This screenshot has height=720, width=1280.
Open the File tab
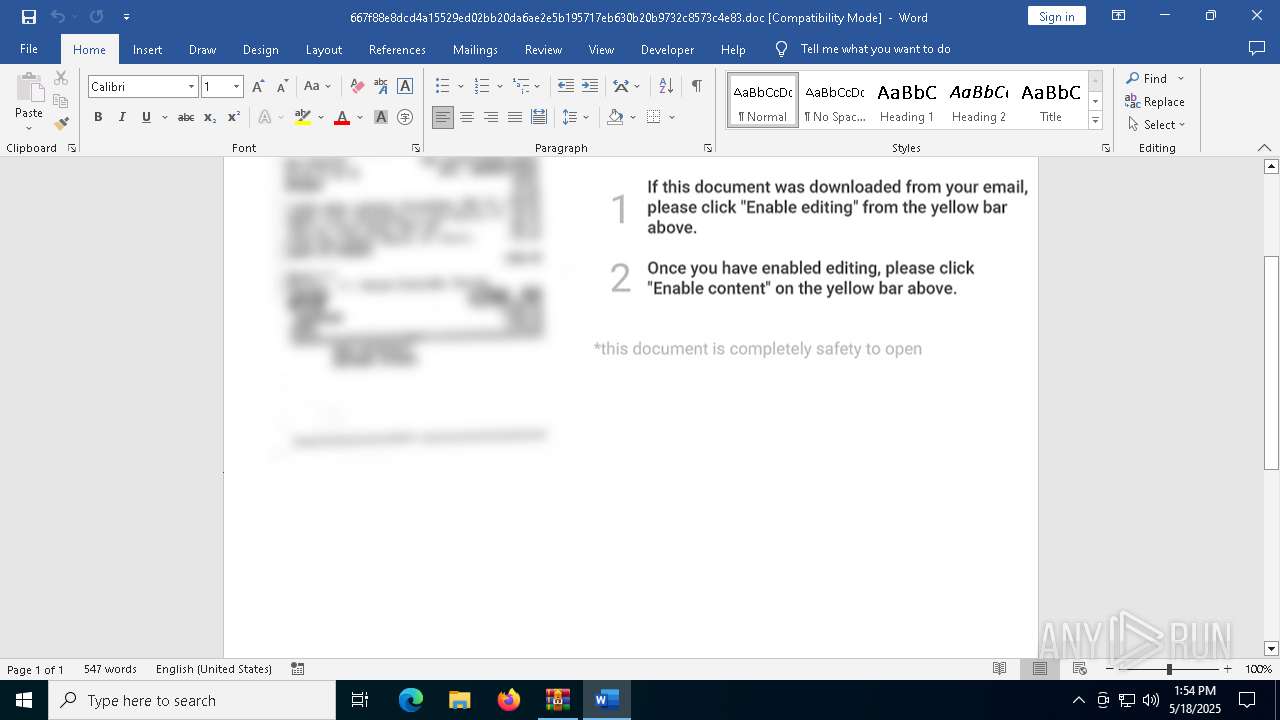[x=29, y=49]
